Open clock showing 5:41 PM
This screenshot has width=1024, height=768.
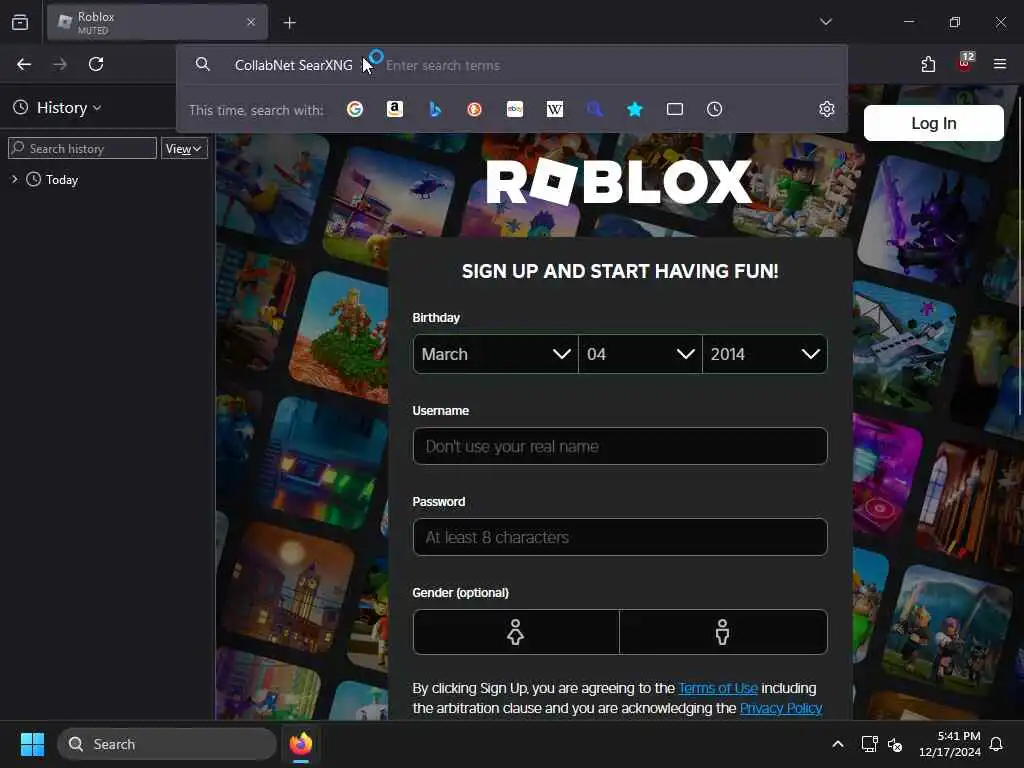[950, 744]
